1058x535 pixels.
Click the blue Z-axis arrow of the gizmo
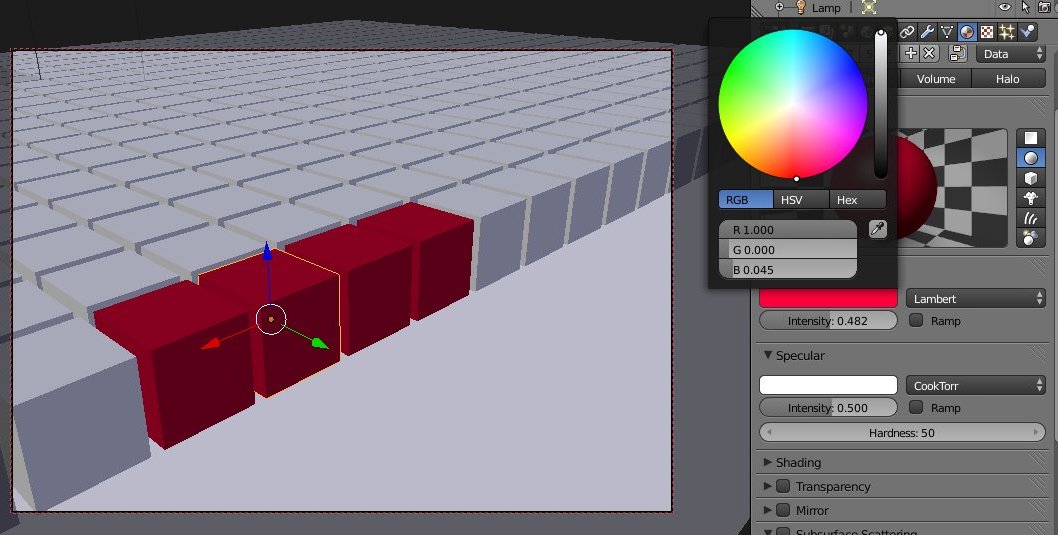click(267, 252)
